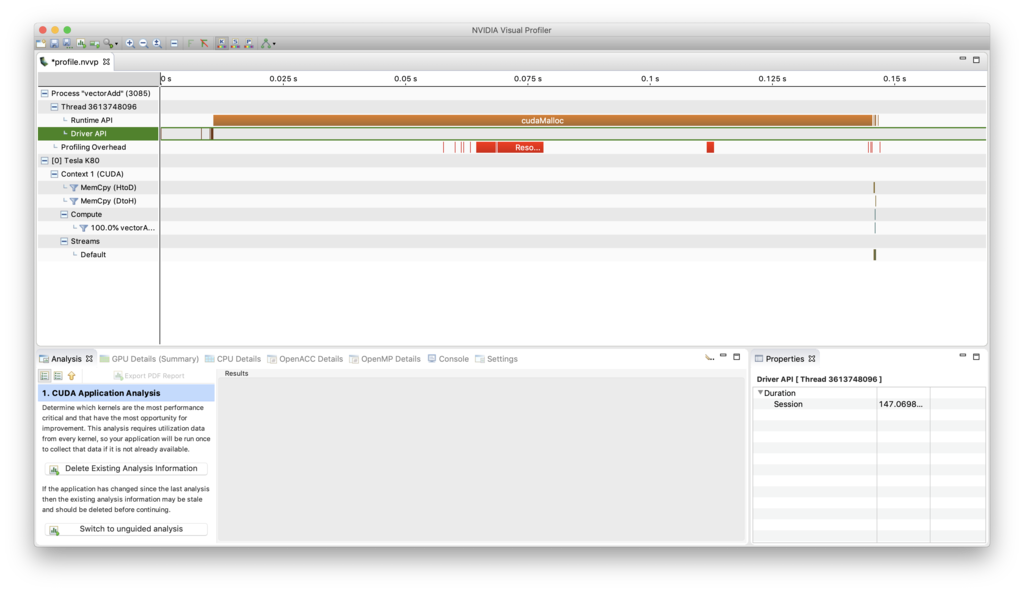1024x592 pixels.
Task: Maximize the Properties panel
Action: coord(976,357)
